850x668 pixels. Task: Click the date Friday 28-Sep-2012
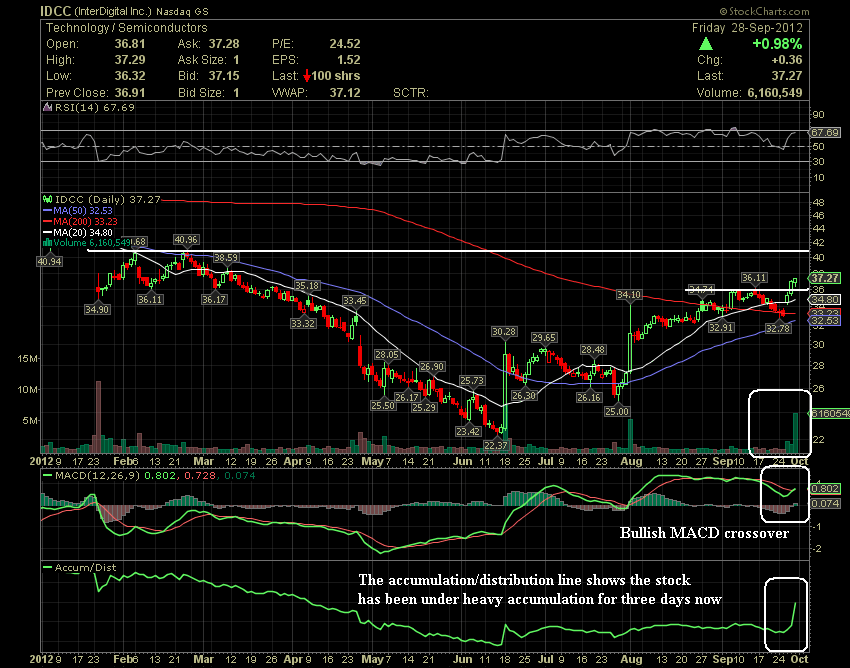(747, 28)
